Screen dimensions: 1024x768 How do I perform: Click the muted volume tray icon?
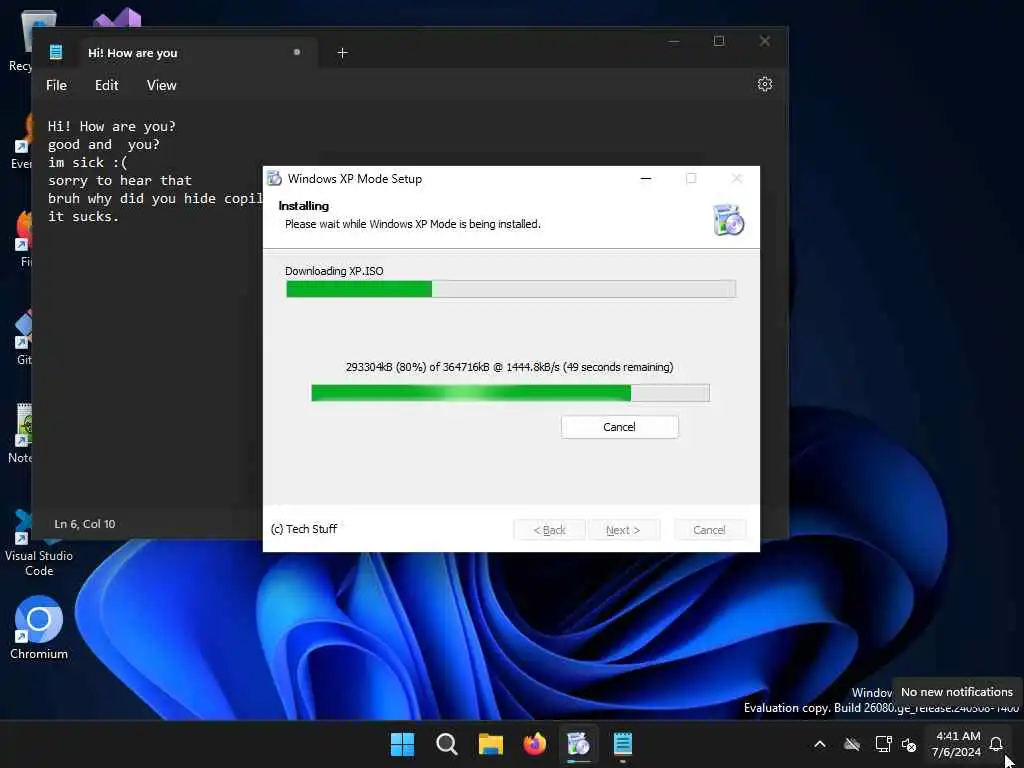908,744
